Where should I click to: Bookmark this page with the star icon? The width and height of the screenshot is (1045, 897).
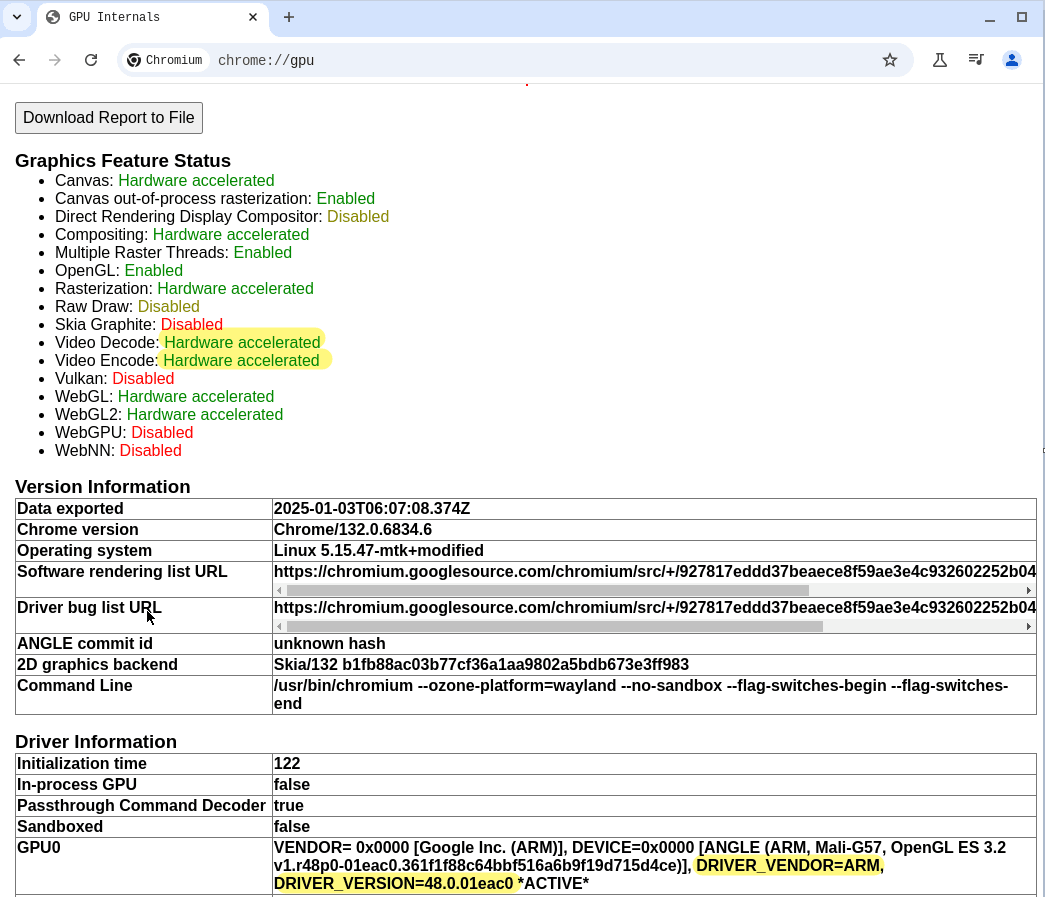pyautogui.click(x=890, y=60)
